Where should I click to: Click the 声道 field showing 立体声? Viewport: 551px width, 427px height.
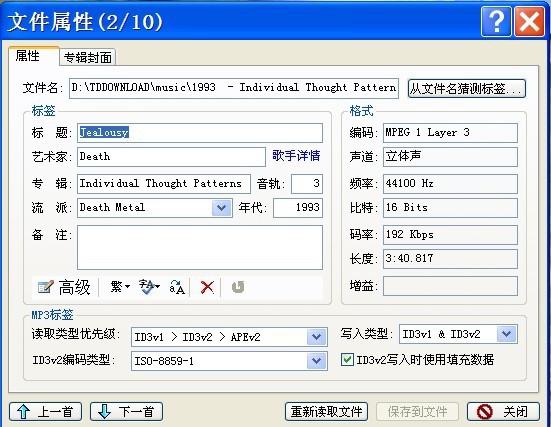(450, 157)
